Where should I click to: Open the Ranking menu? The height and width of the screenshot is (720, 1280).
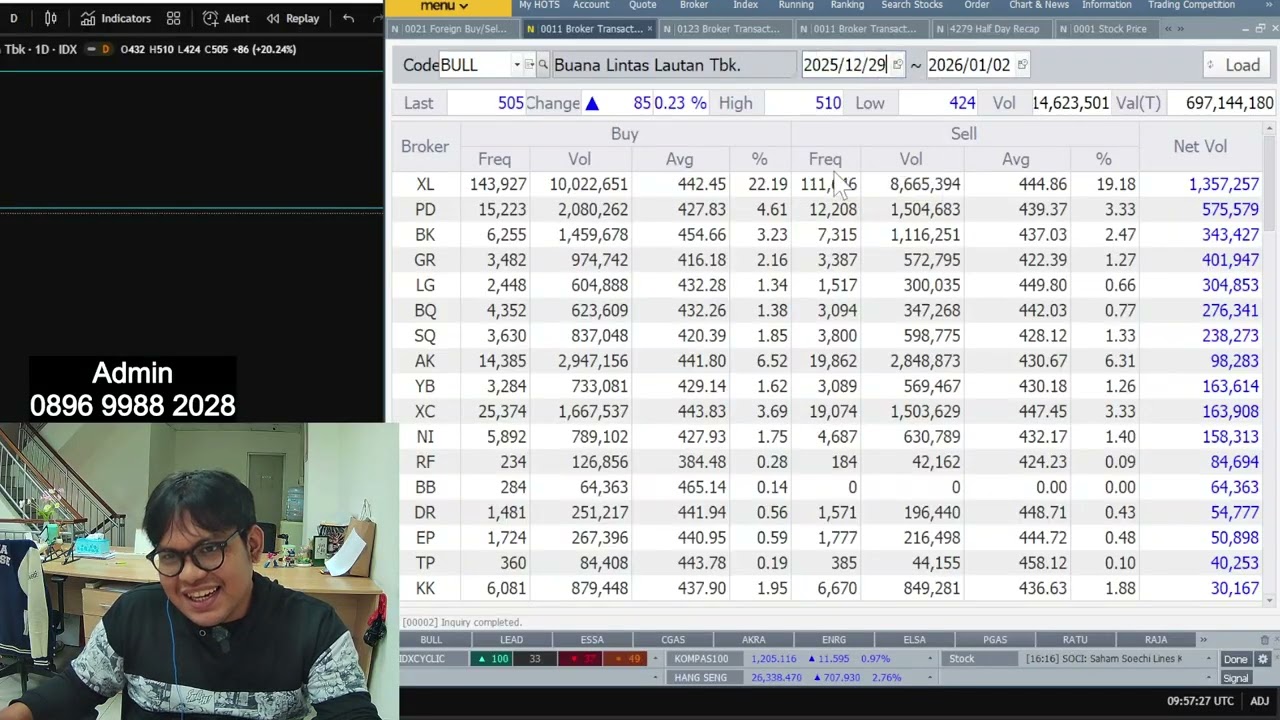[847, 5]
